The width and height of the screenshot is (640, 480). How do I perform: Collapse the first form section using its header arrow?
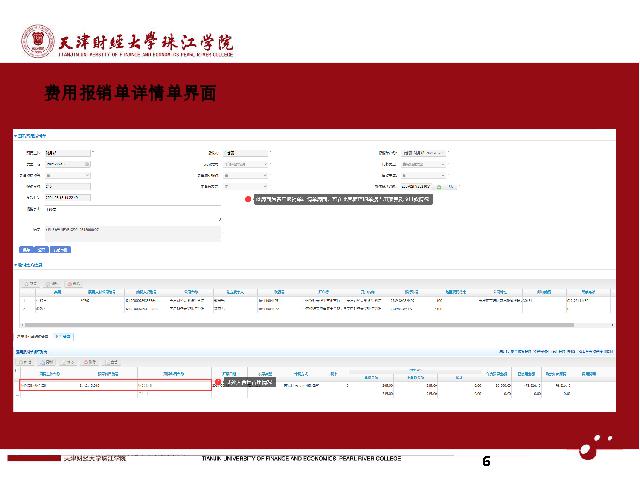pos(15,133)
